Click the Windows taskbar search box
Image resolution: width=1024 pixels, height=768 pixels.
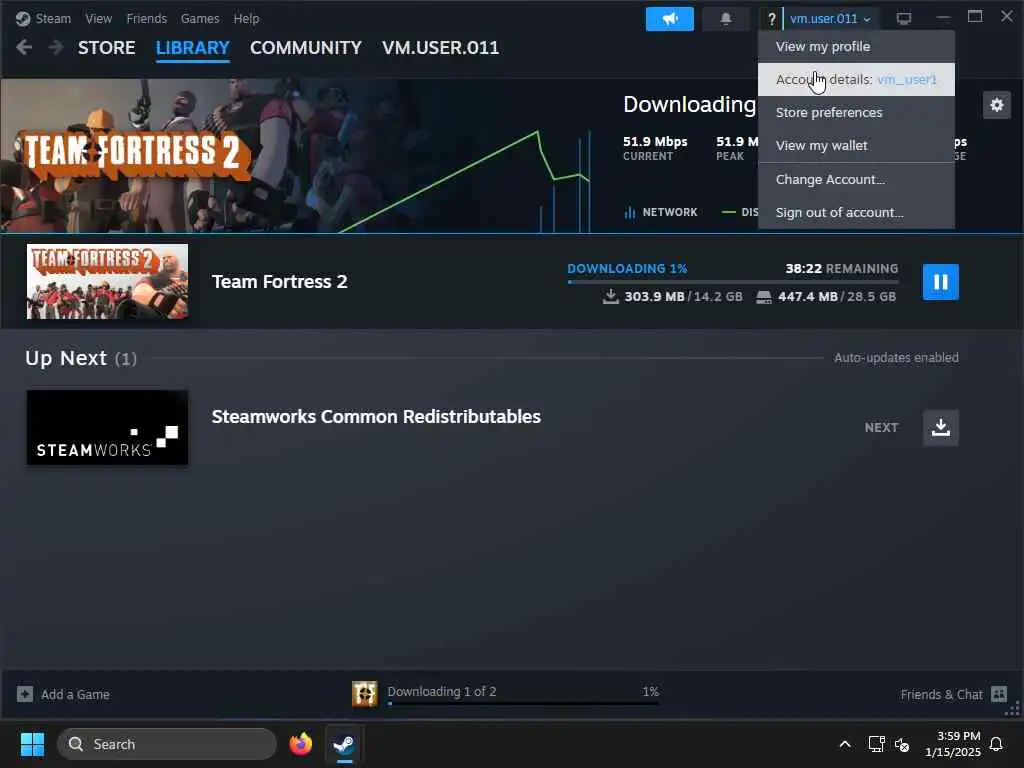coord(167,744)
